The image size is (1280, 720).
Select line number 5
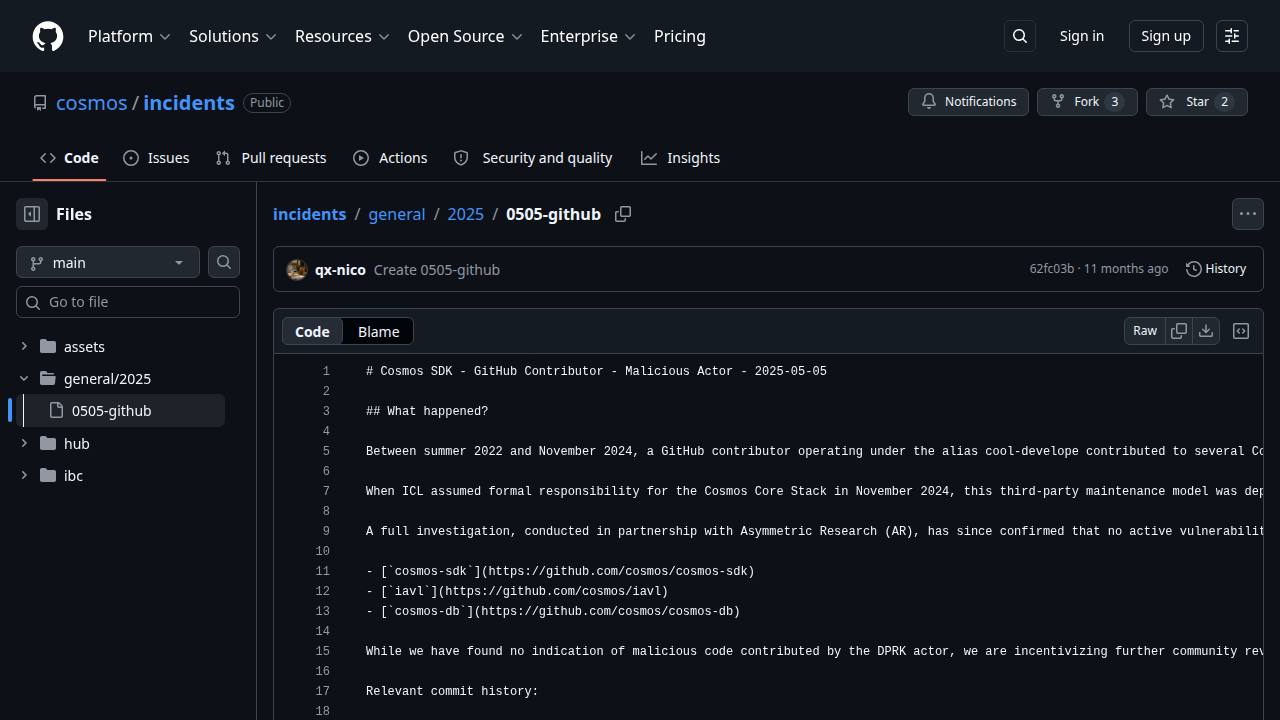[326, 451]
